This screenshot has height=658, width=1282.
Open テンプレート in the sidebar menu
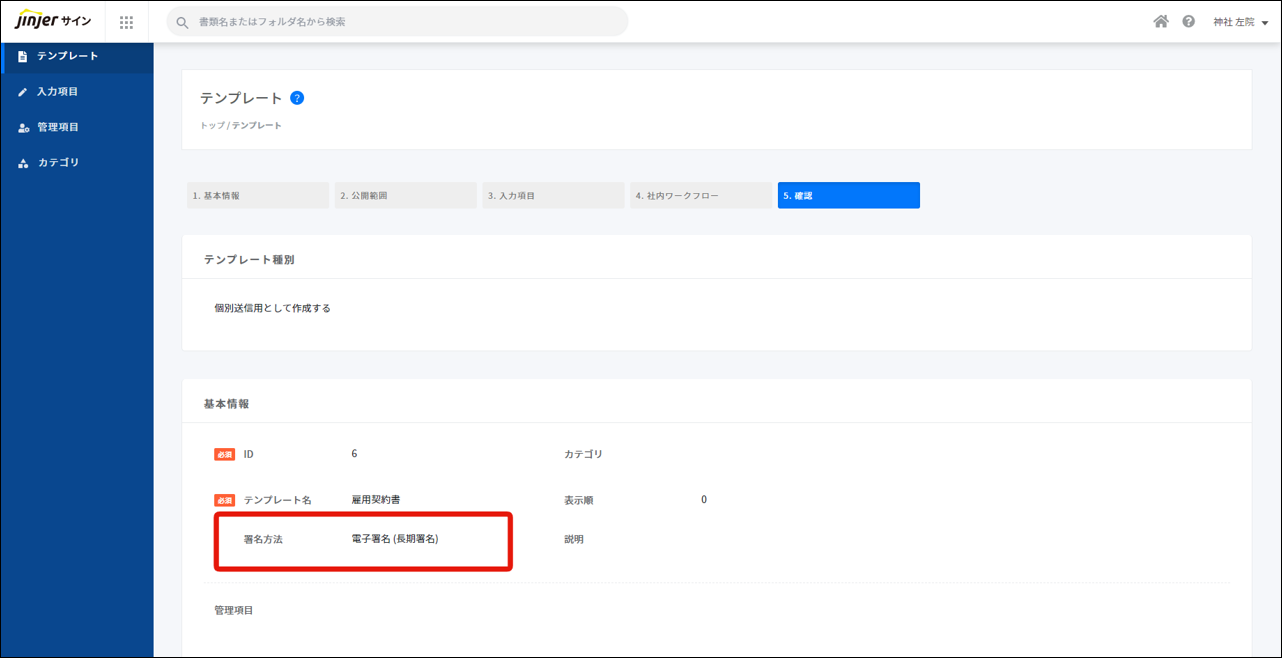(67, 56)
